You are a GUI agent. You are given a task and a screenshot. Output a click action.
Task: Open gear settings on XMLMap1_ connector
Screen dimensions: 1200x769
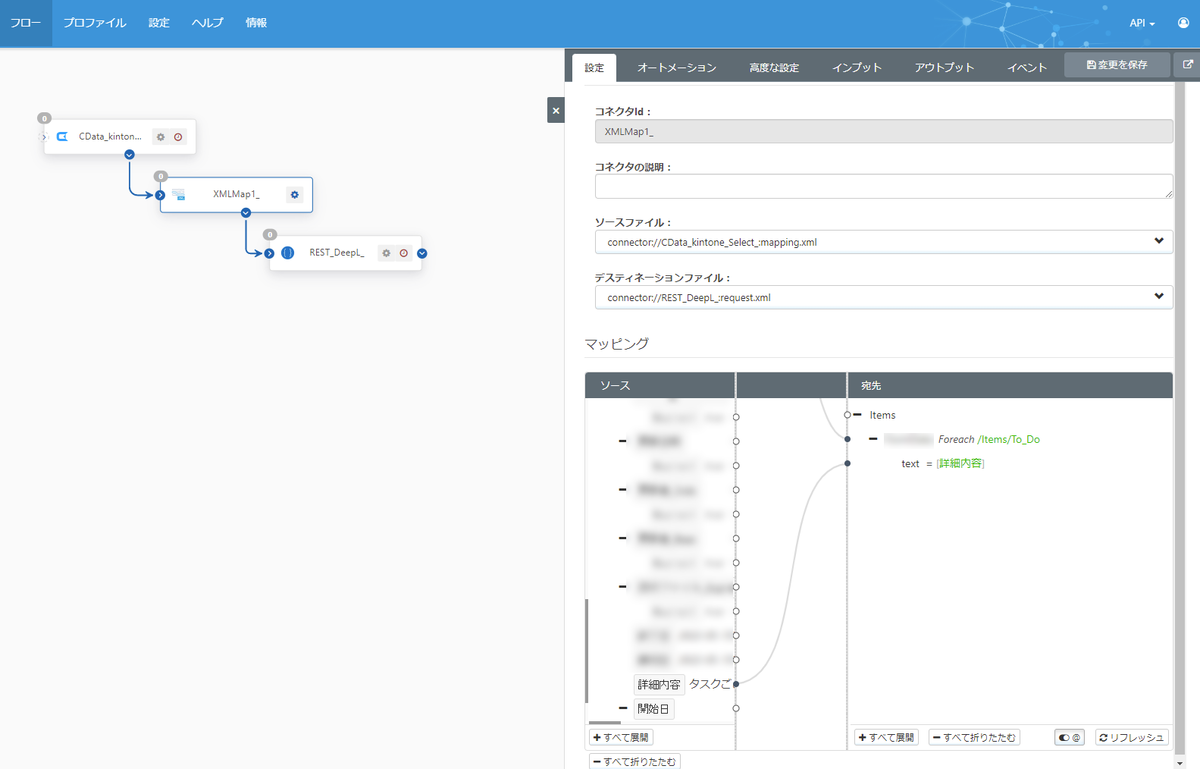[294, 195]
